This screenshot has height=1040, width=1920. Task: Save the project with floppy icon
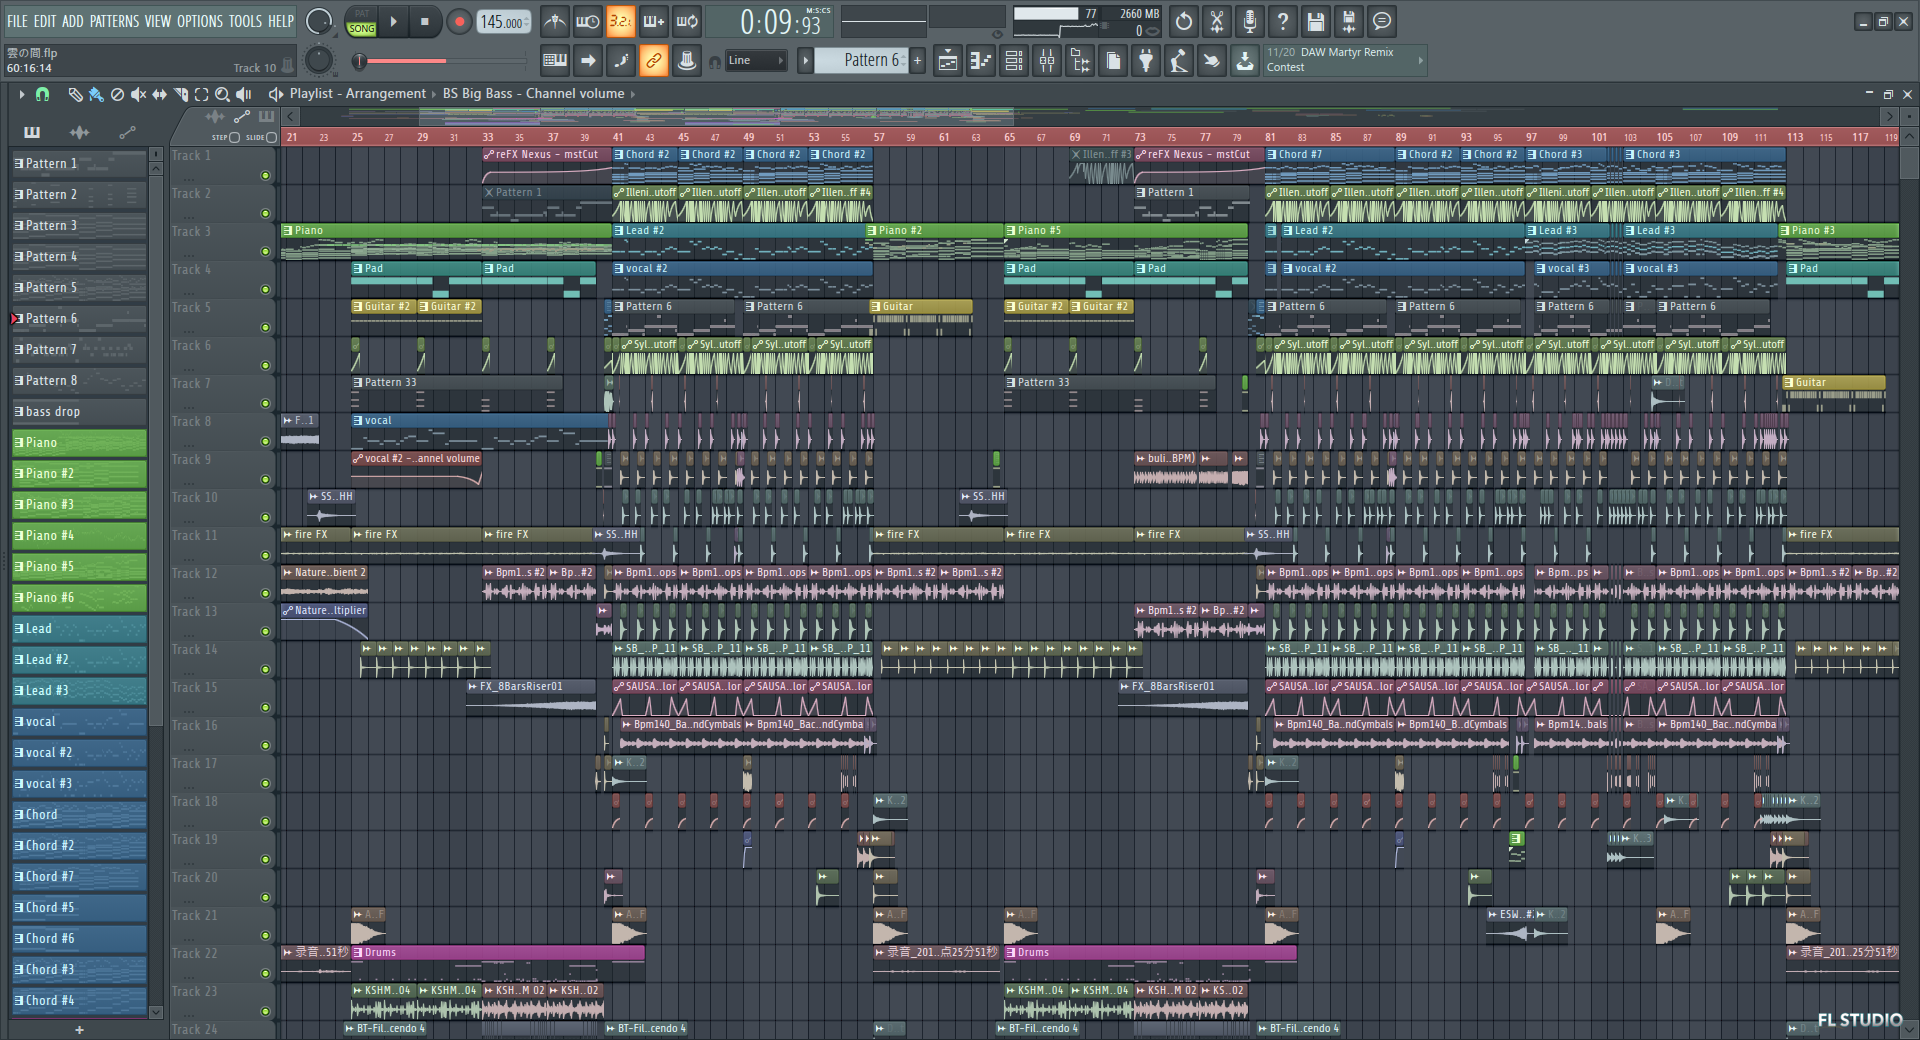coord(1316,21)
